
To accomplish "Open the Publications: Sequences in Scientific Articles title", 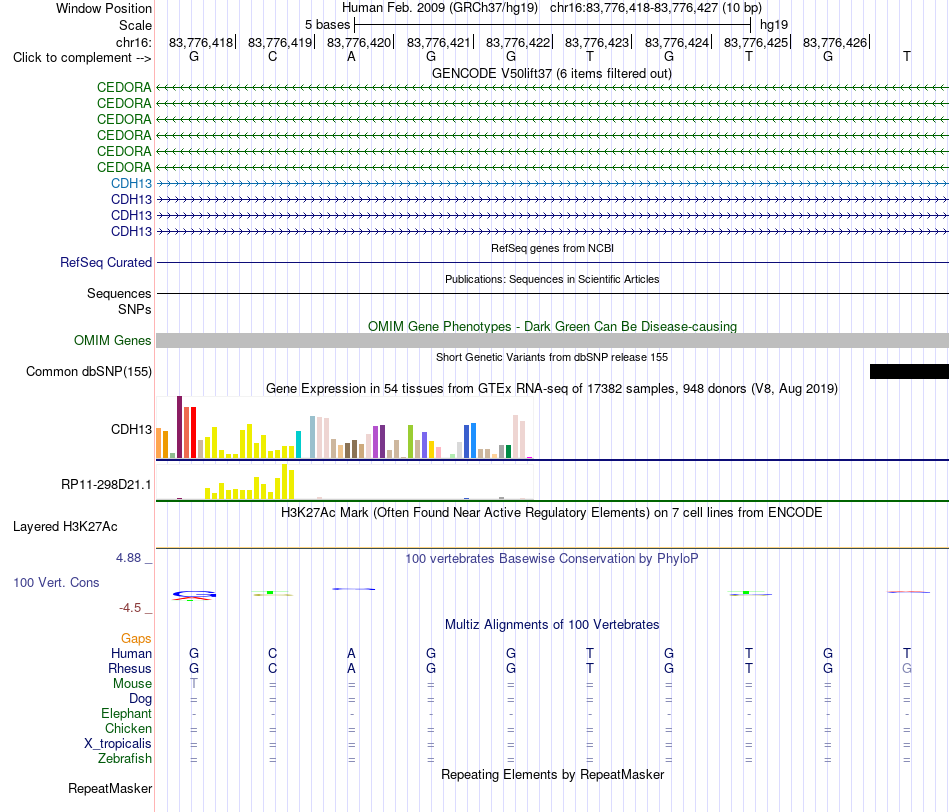I will pos(552,279).
